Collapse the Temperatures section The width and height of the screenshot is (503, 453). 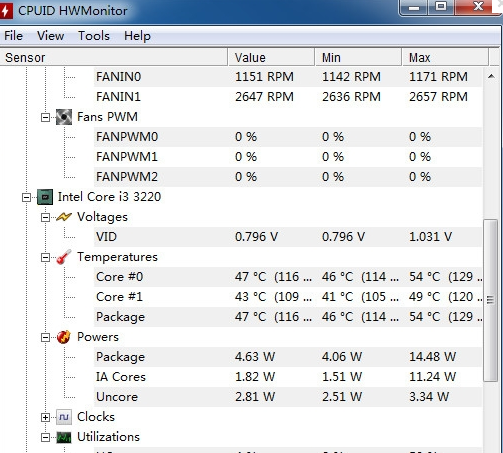[45, 257]
